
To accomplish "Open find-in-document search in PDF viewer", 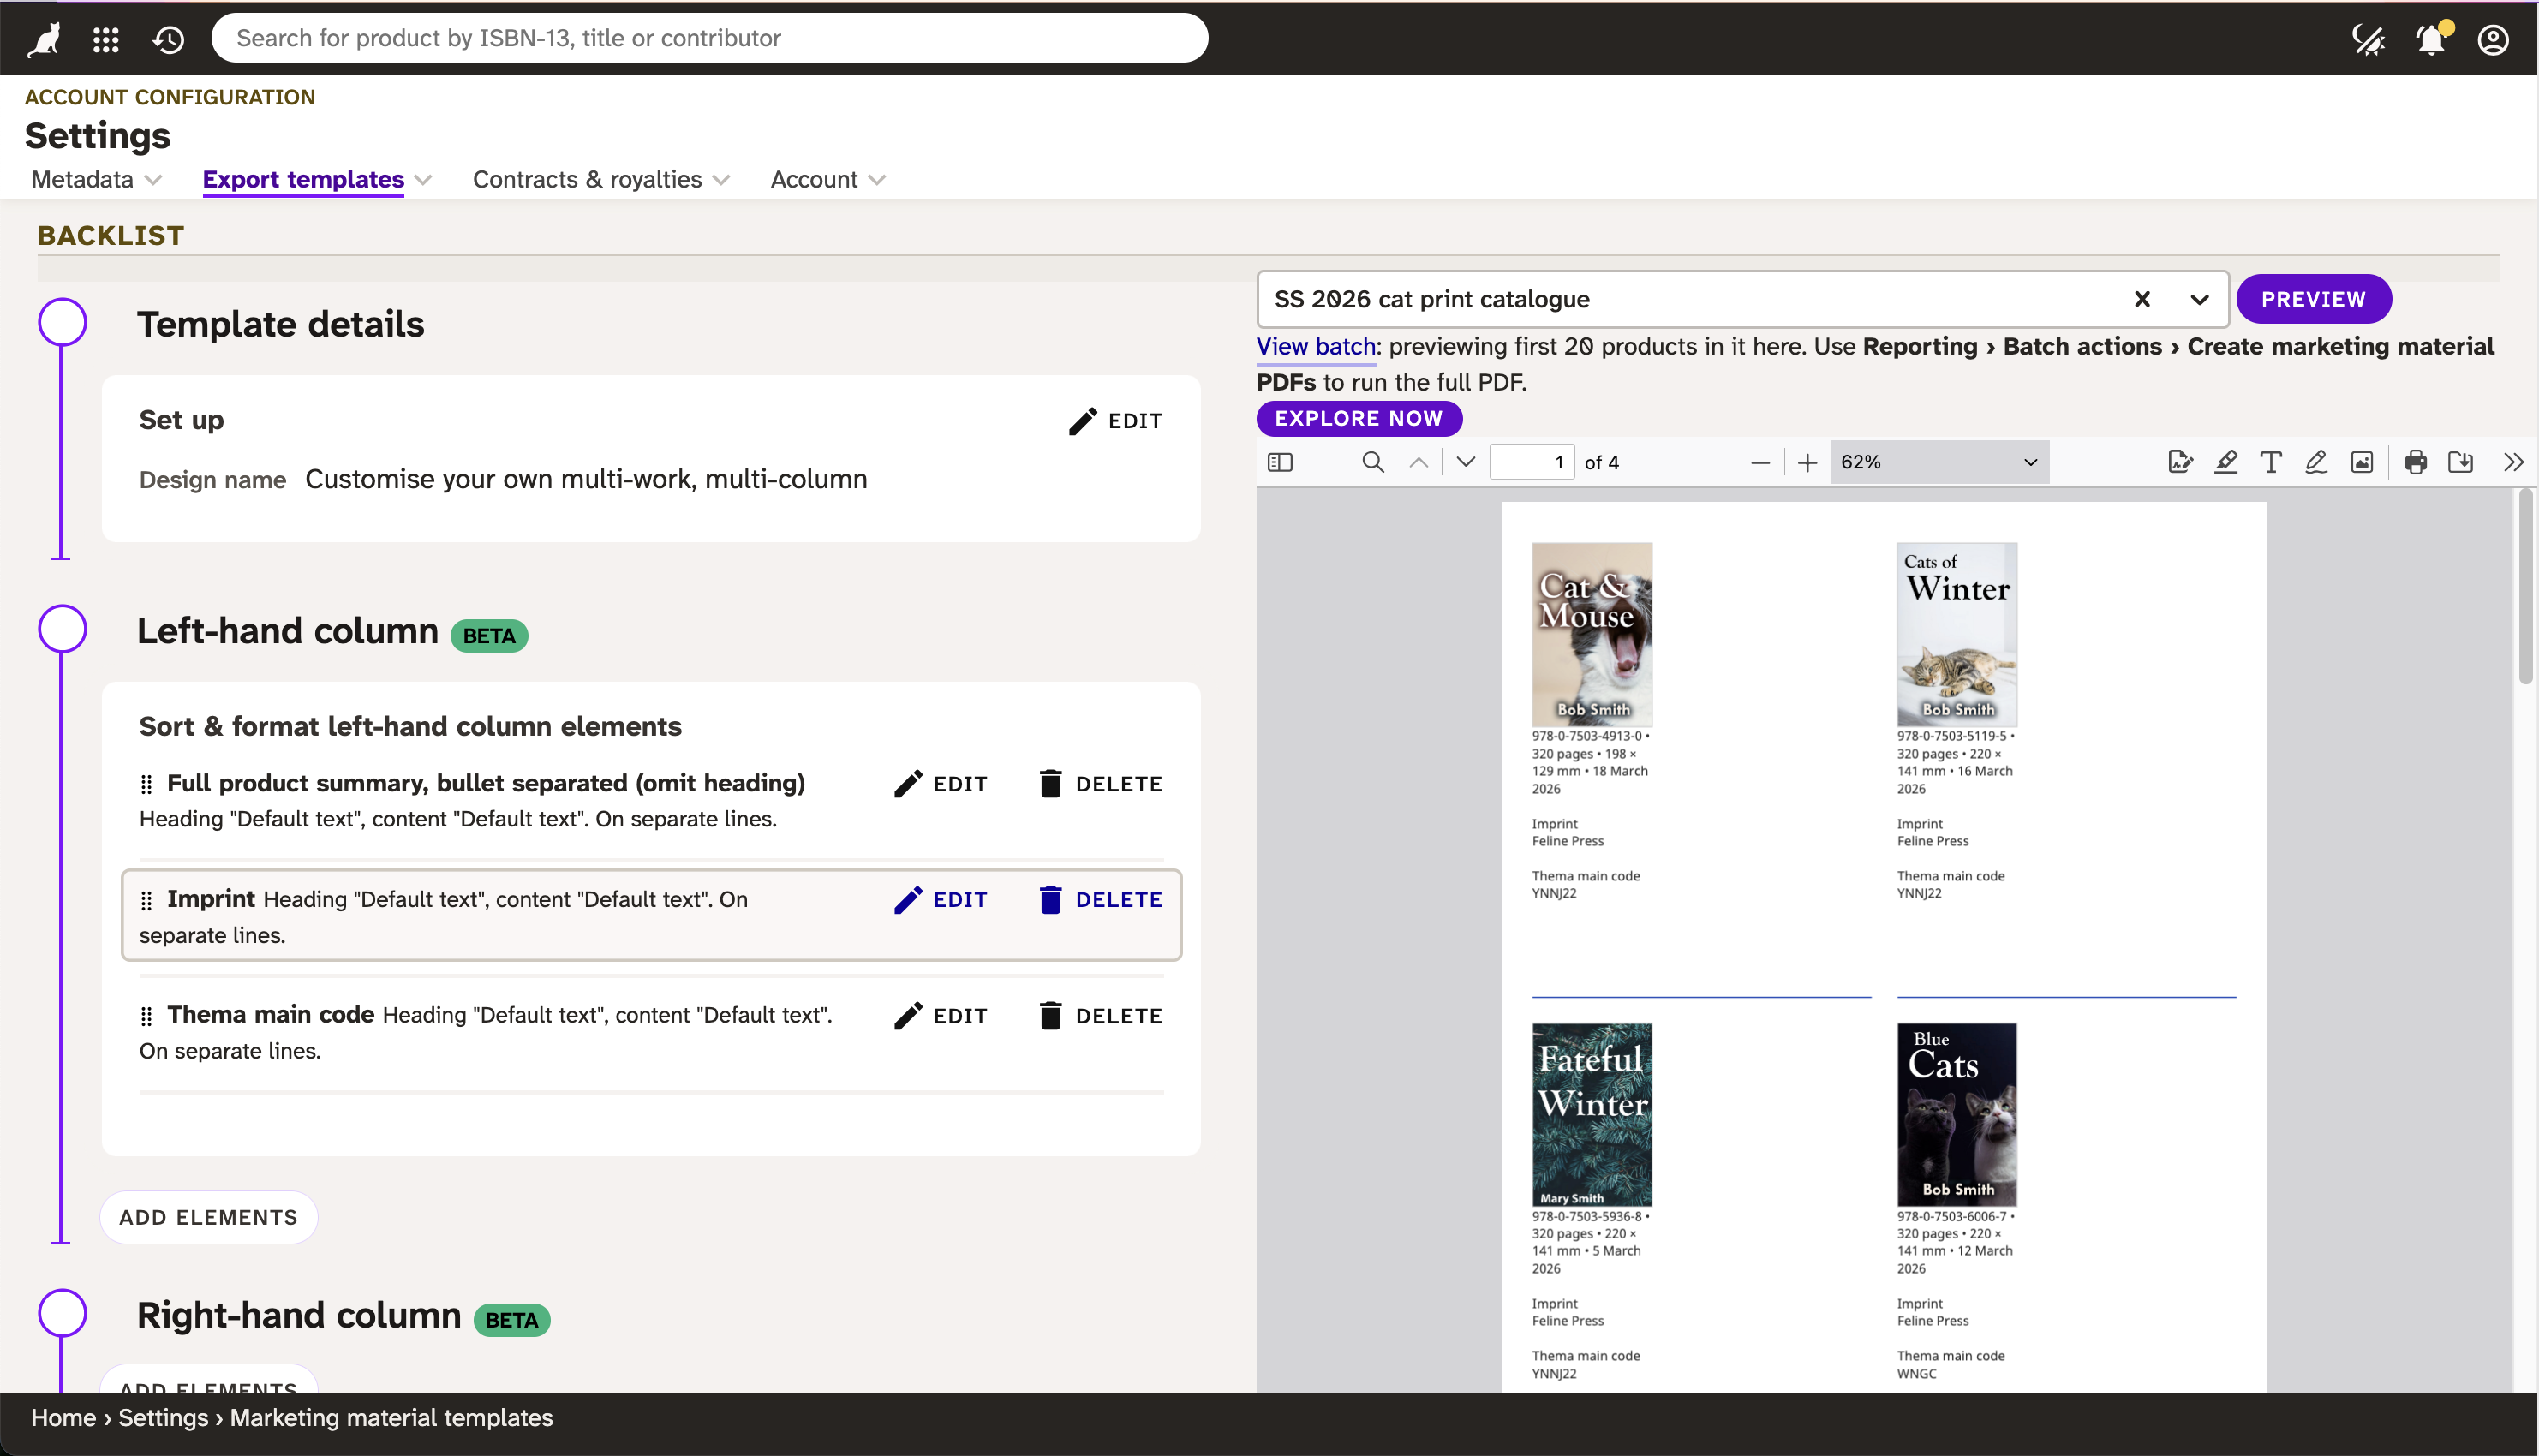I will (1373, 462).
